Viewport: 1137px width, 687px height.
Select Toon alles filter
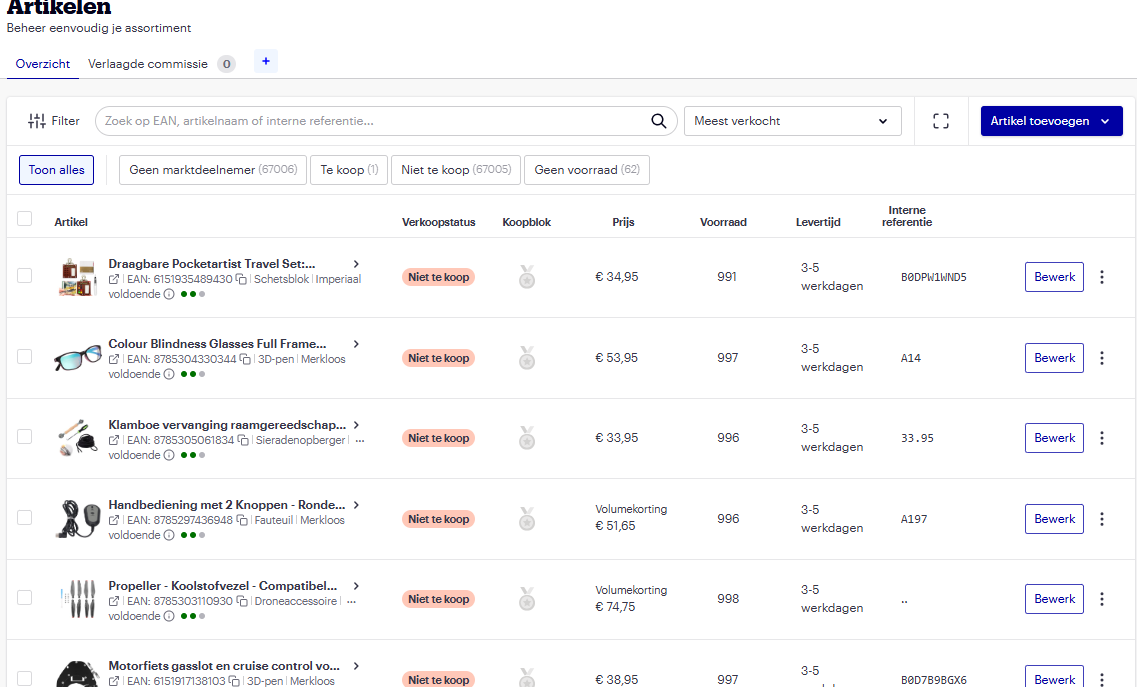(x=57, y=170)
